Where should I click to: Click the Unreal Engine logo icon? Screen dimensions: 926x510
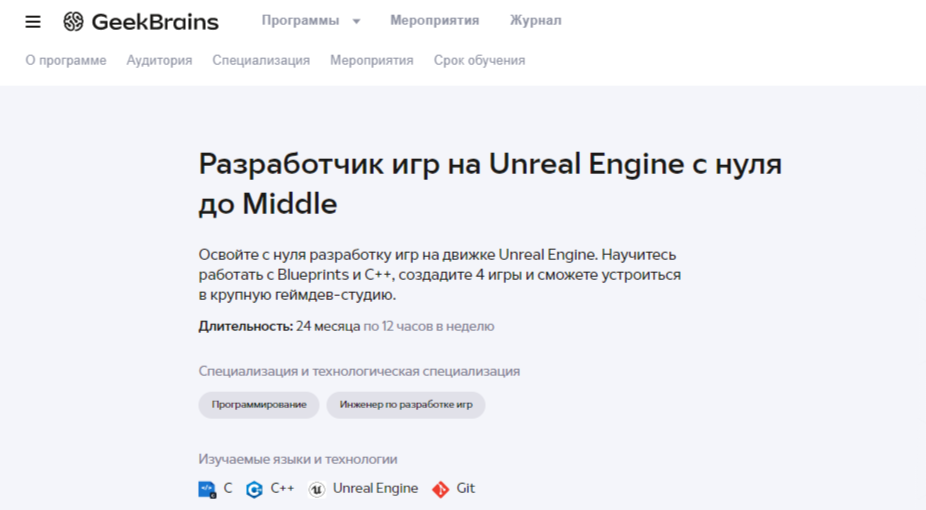click(x=317, y=489)
